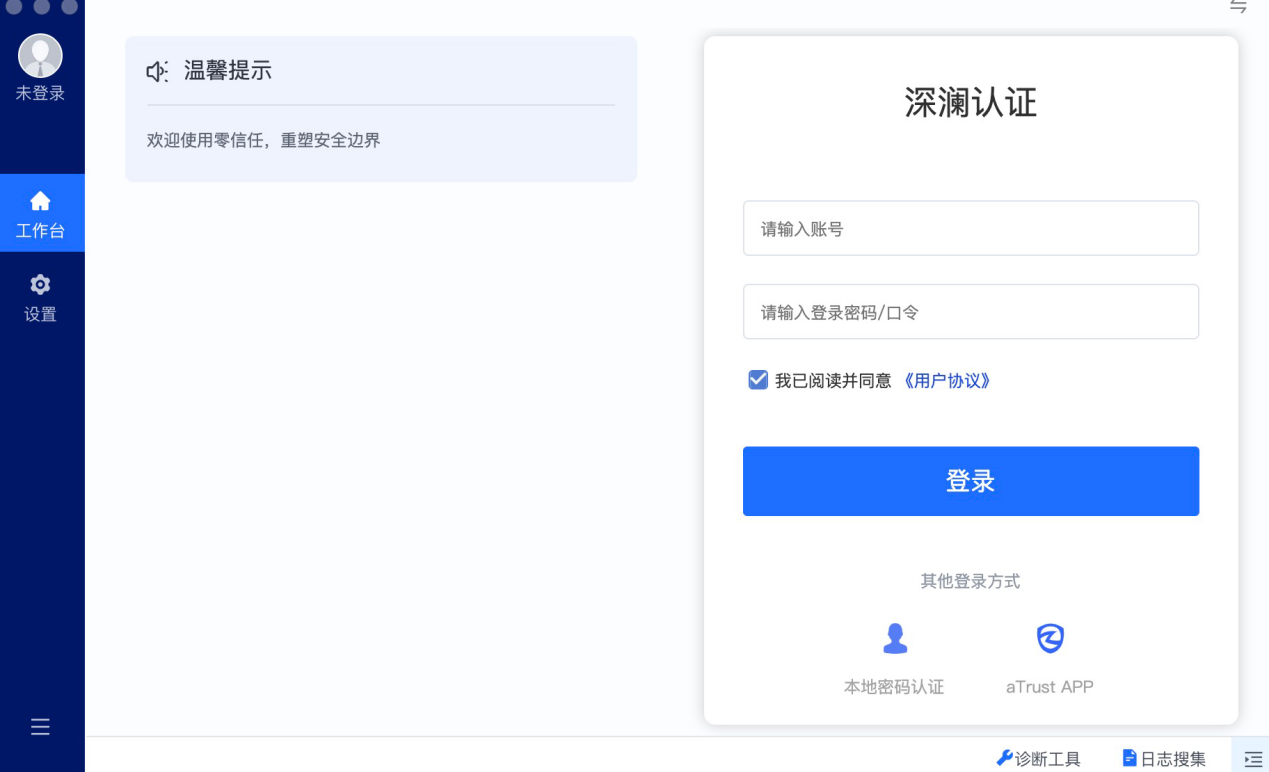Open the 工作台 home tab
Viewport: 1269px width, 772px height.
(40, 213)
